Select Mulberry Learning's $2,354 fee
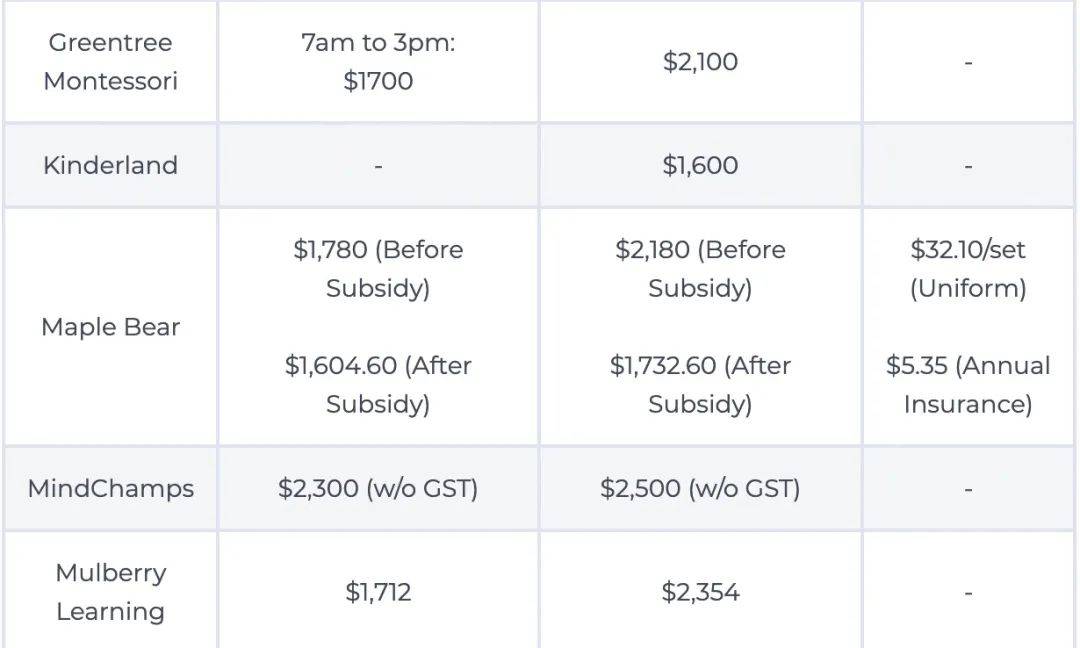The height and width of the screenshot is (648, 1080). [700, 592]
